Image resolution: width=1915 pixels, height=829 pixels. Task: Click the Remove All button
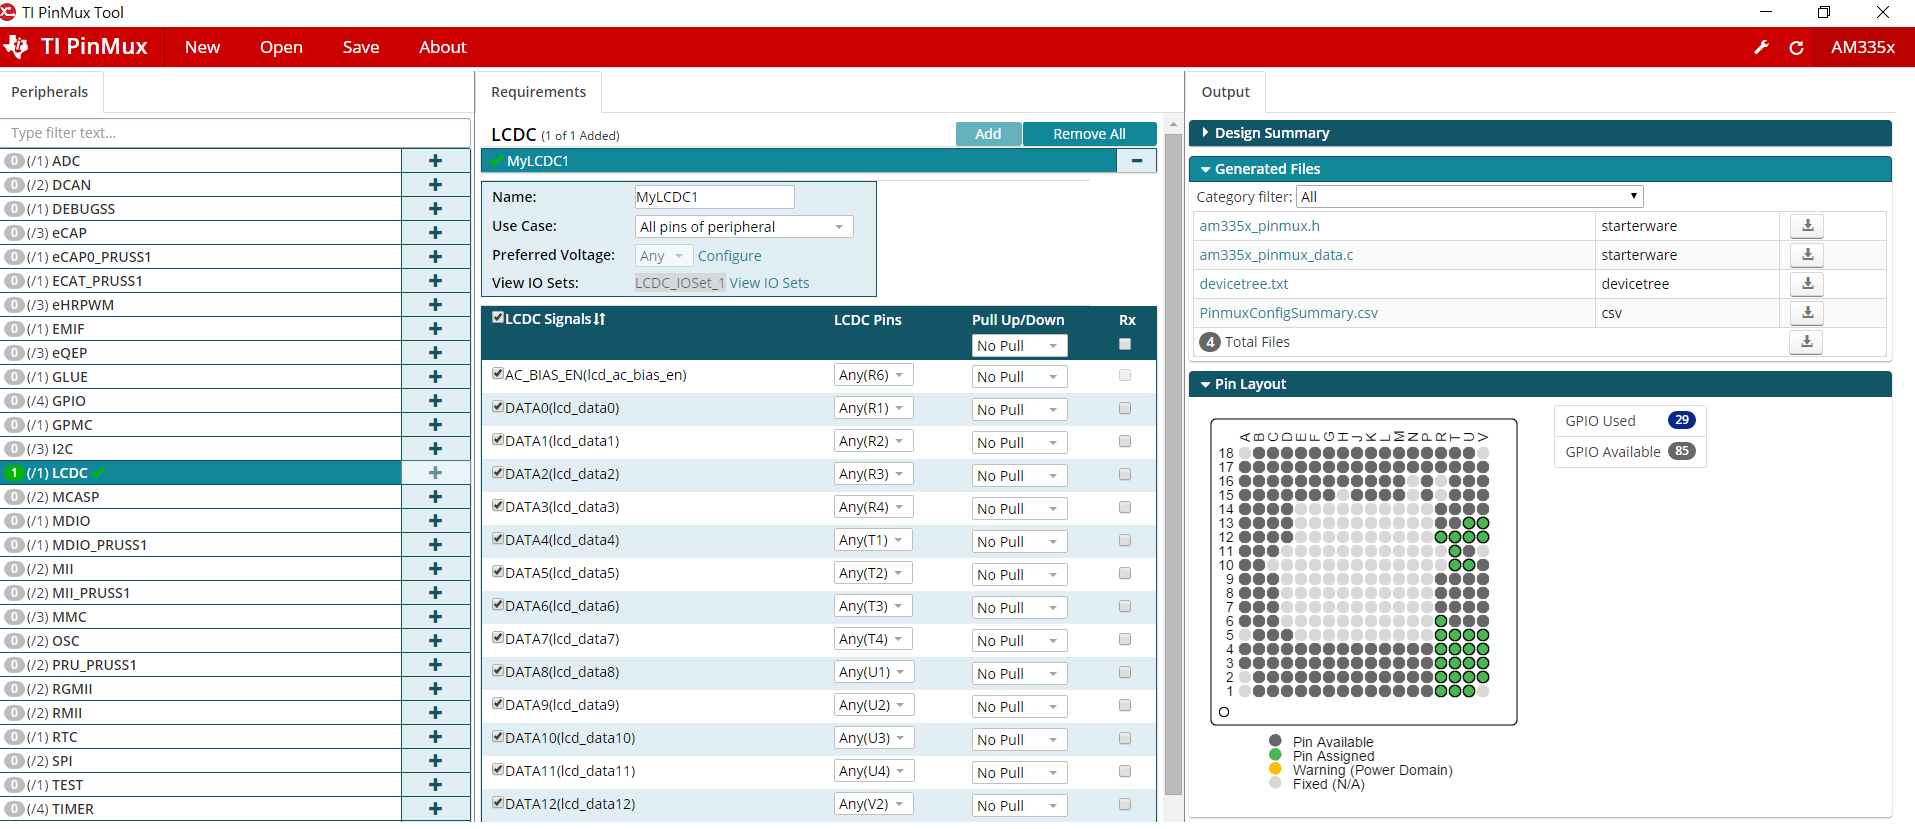click(1089, 134)
